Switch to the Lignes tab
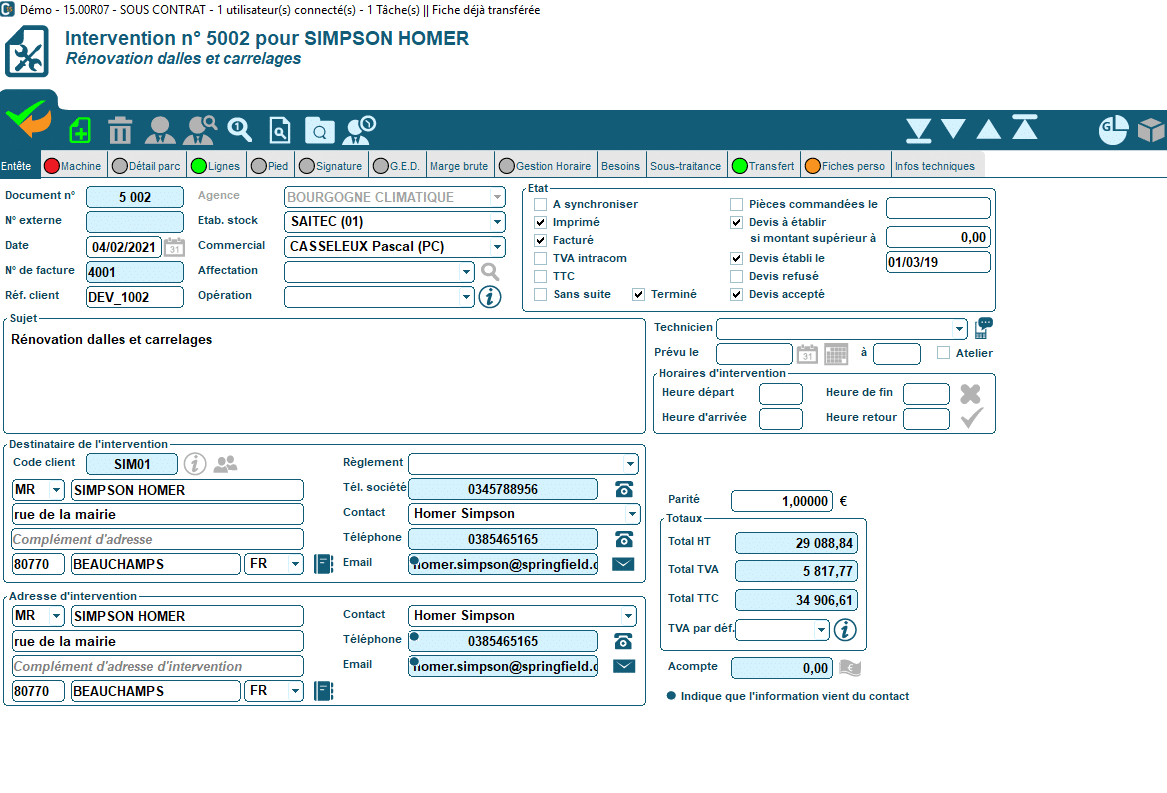The width and height of the screenshot is (1167, 793). click(215, 166)
